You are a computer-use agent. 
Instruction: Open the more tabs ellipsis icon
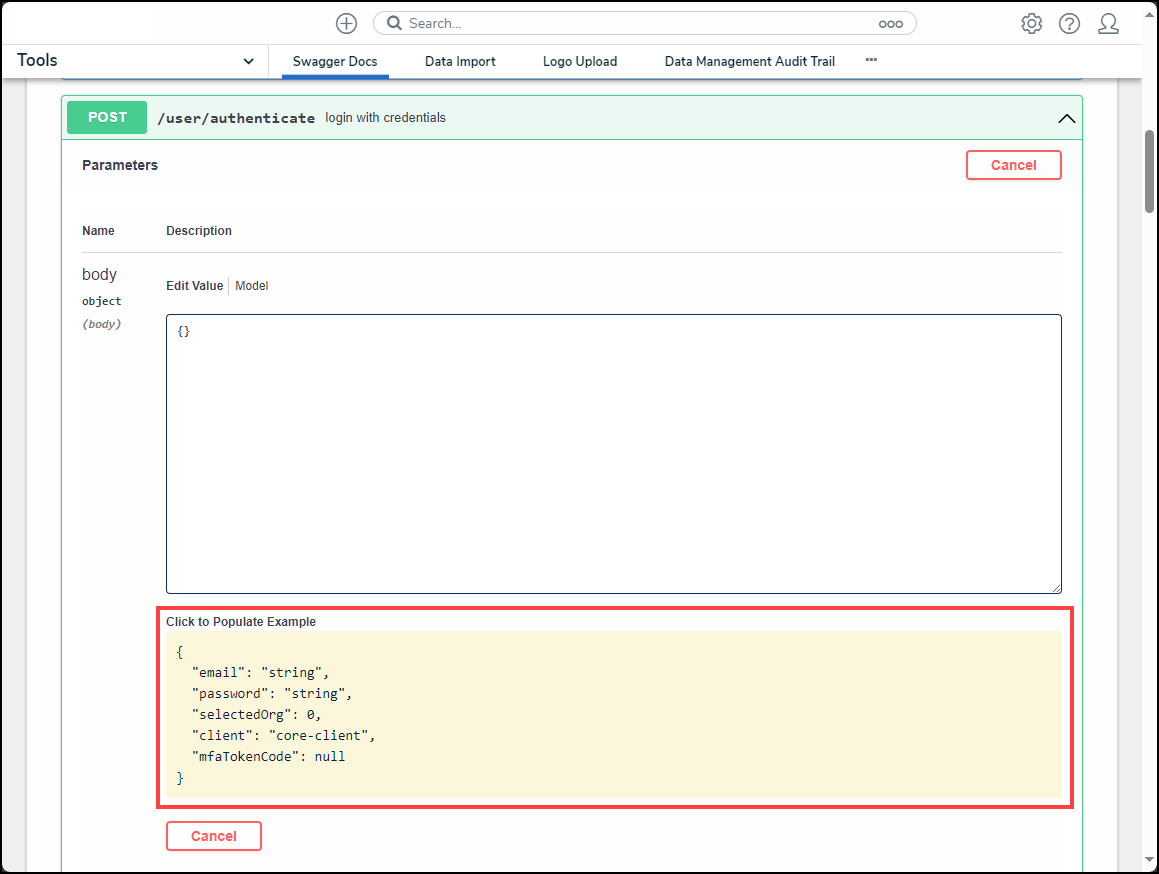point(871,61)
